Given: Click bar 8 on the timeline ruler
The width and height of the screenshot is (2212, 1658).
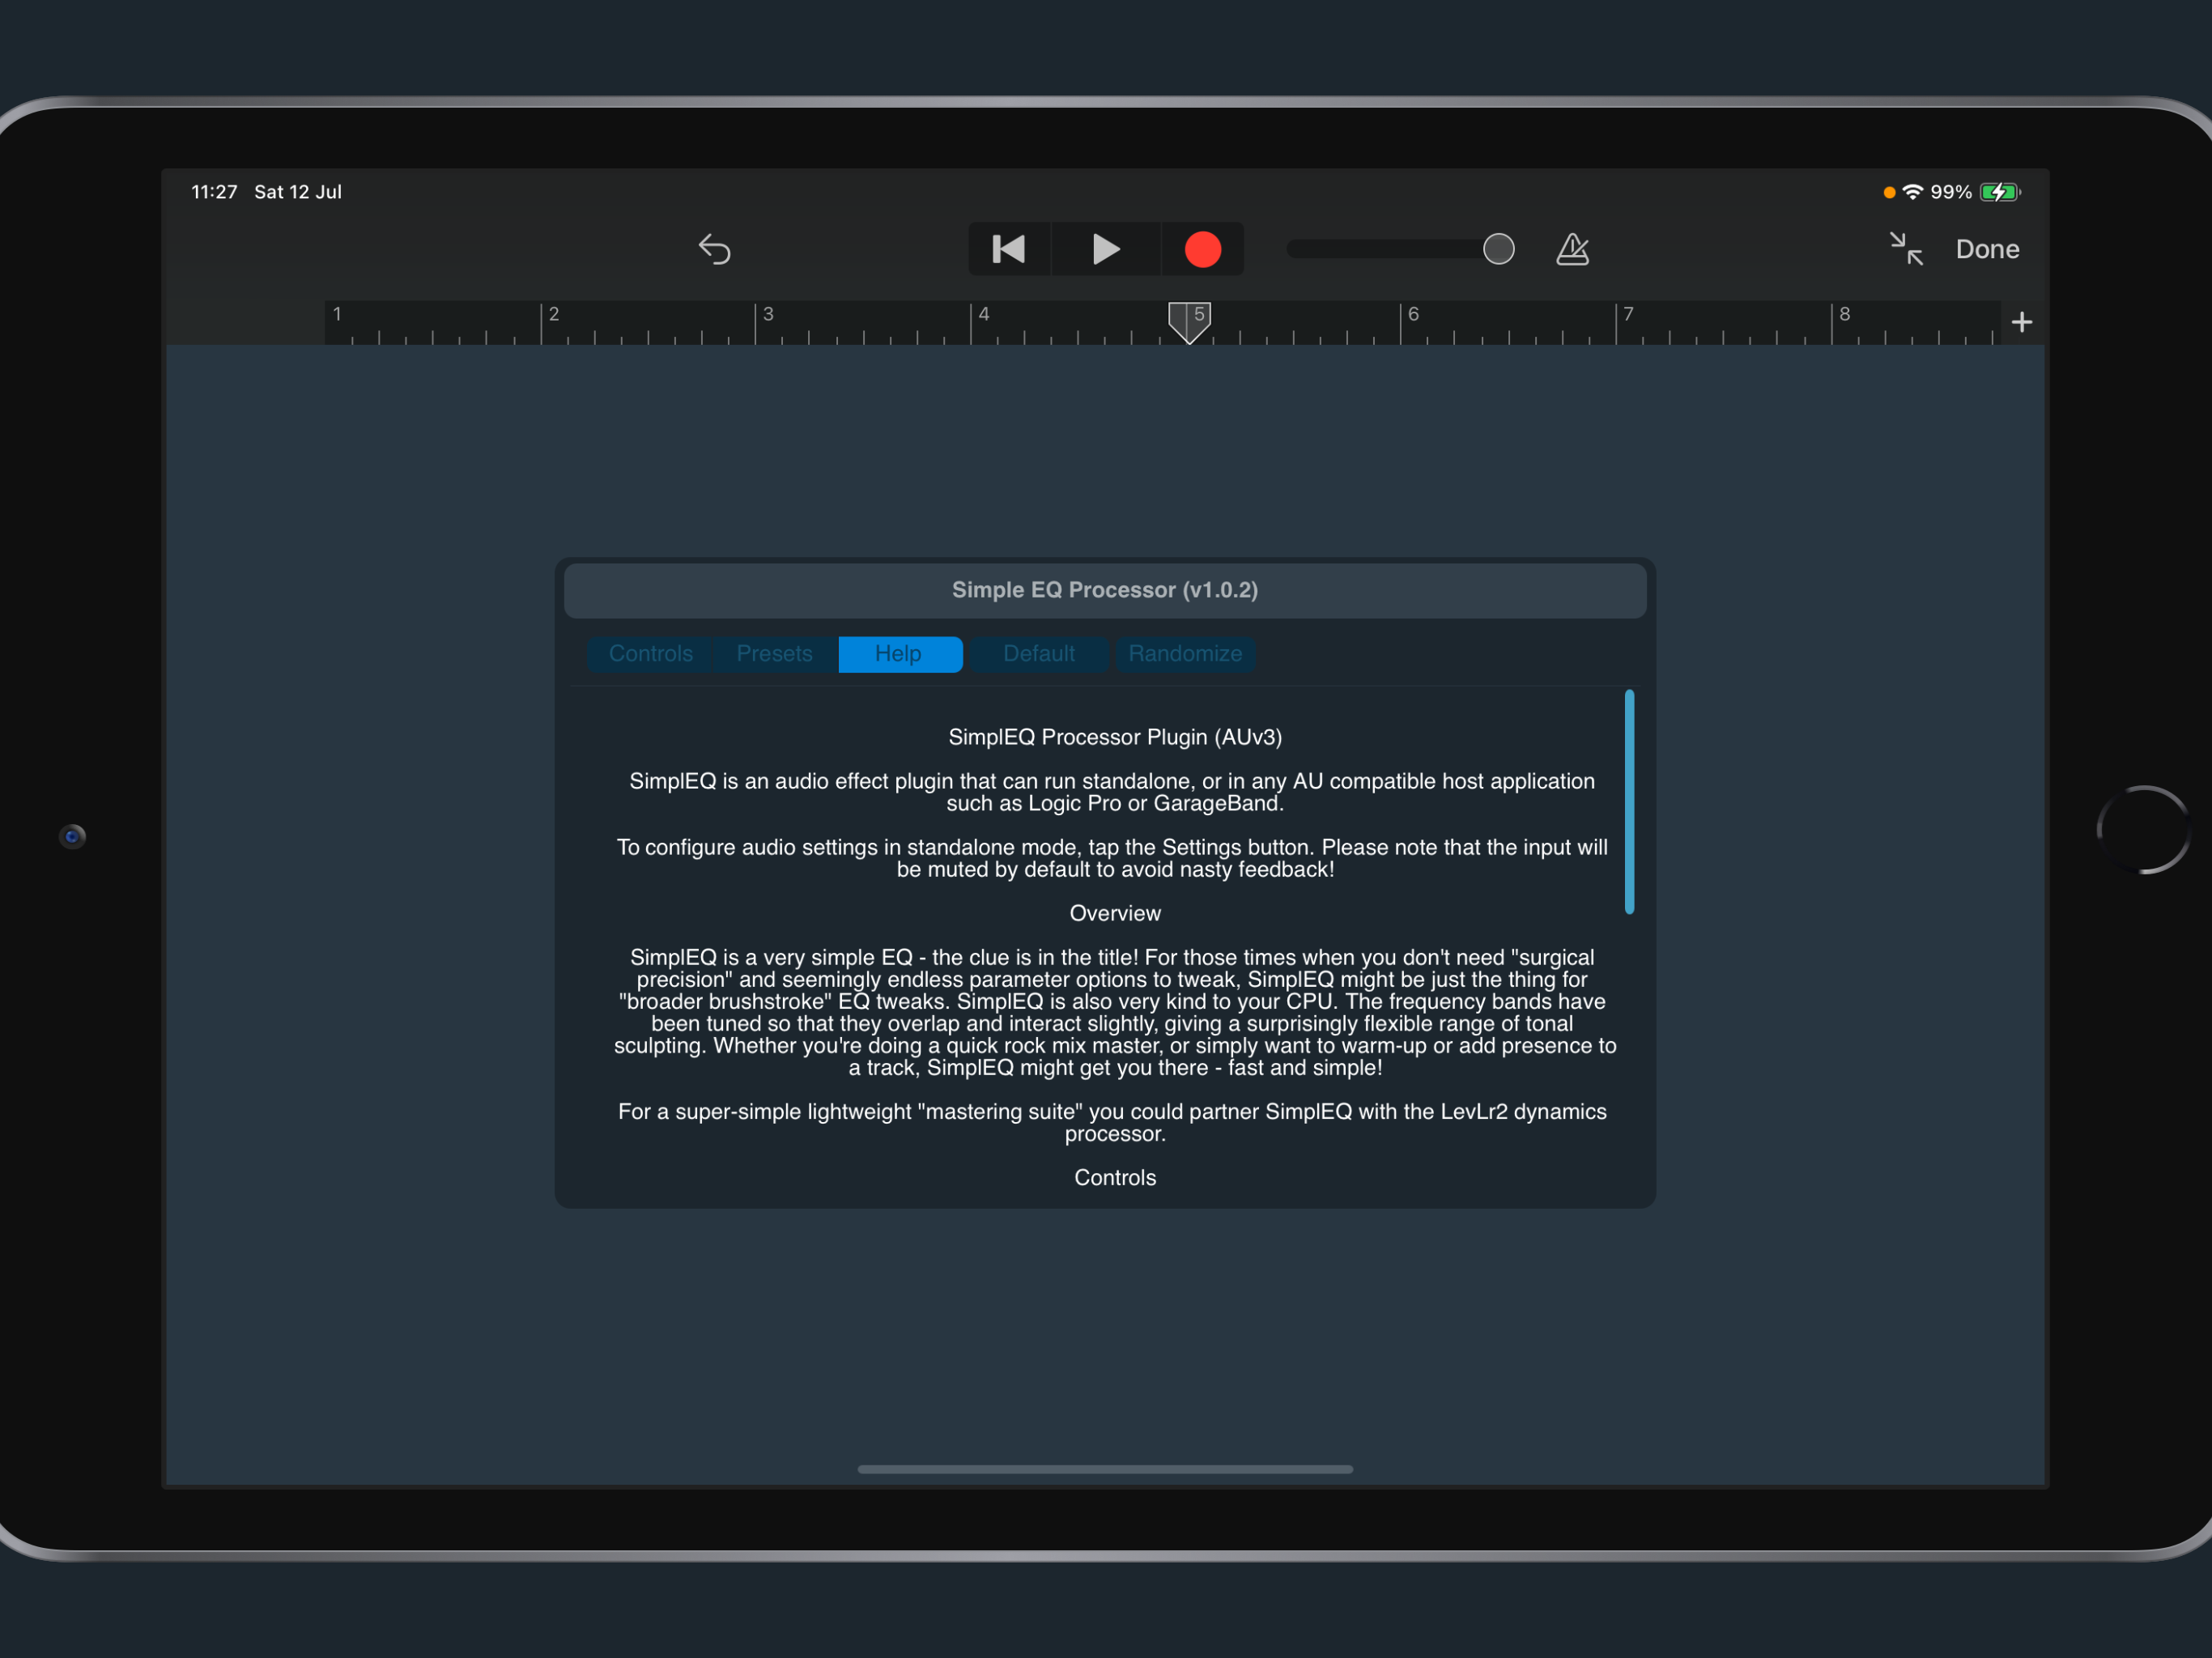Looking at the screenshot, I should pos(1844,314).
